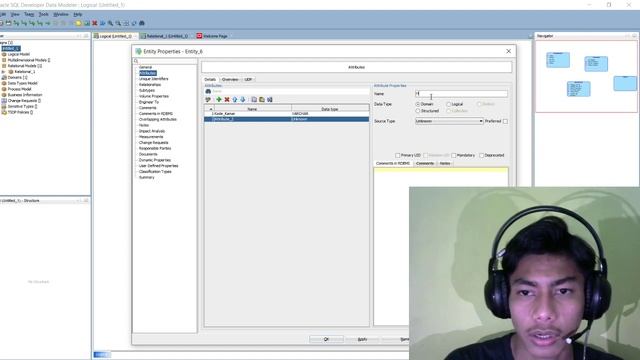Viewport: 640px width, 360px height.
Task: Open the Window menu
Action: coord(61,14)
